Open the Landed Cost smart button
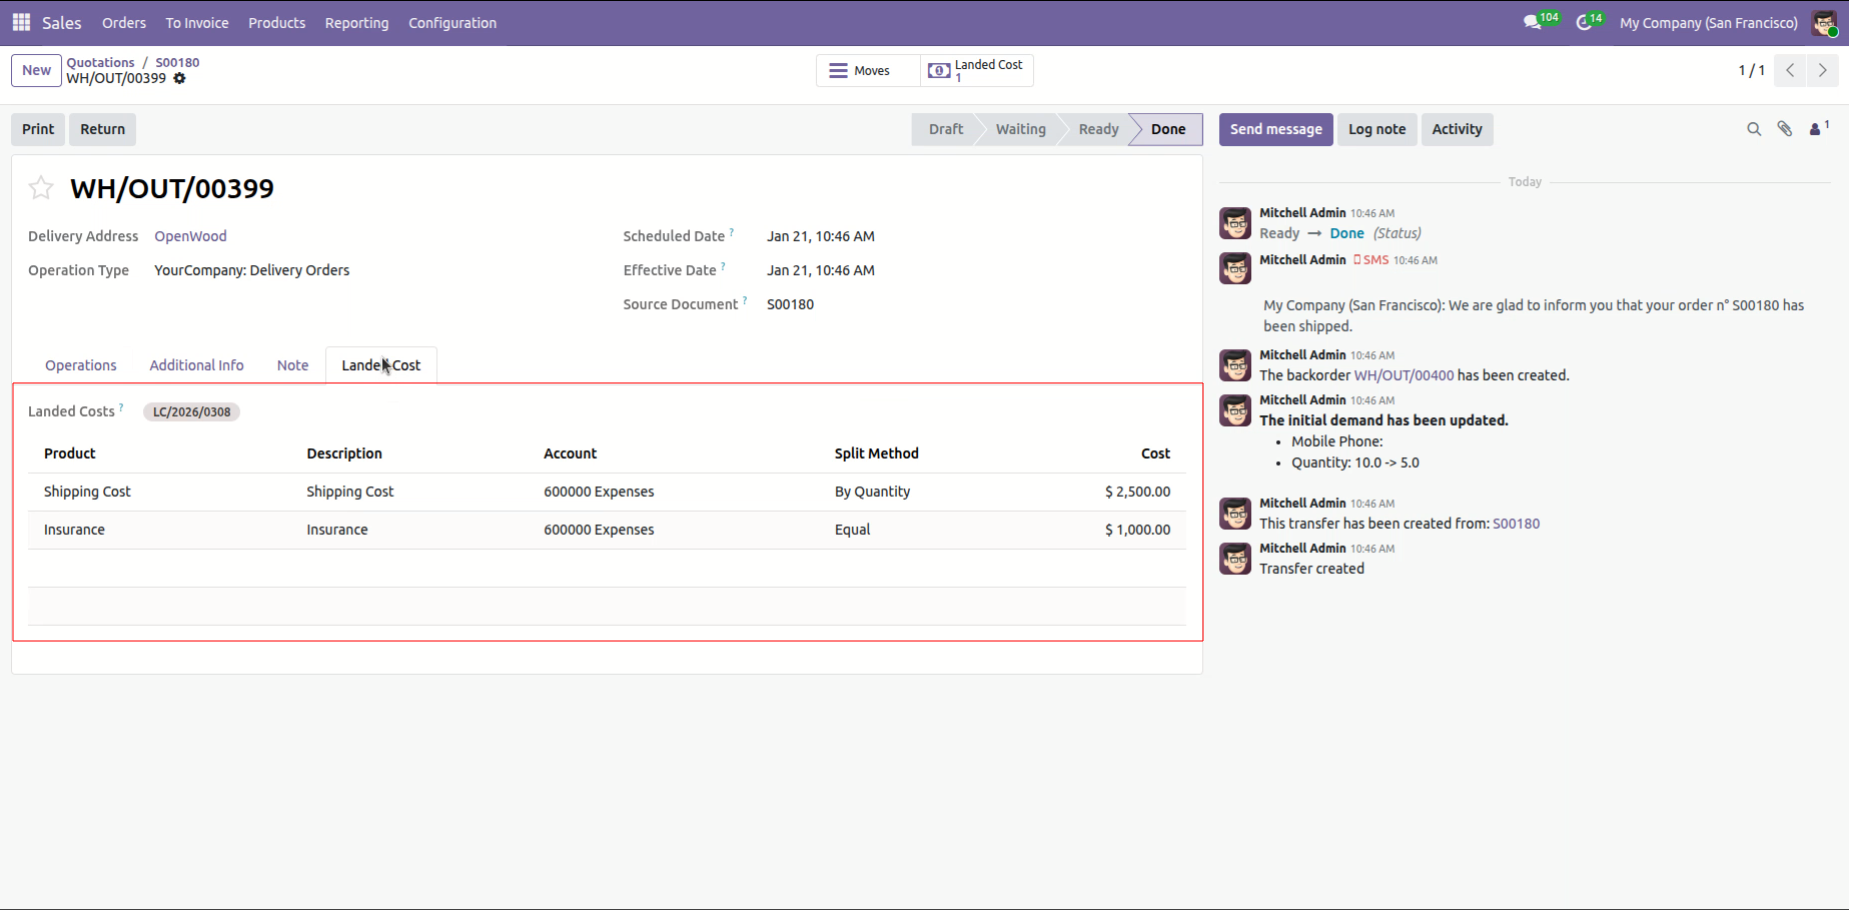1849x910 pixels. coord(977,71)
